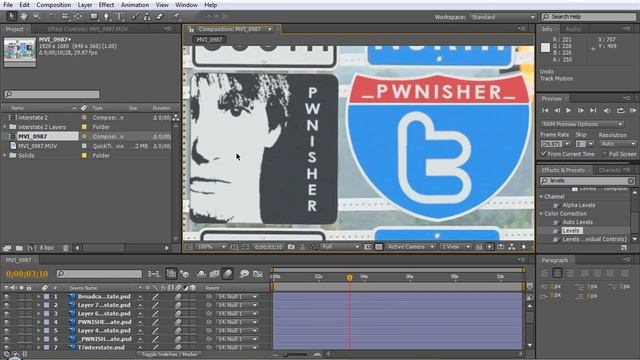Image resolution: width=640 pixels, height=360 pixels.
Task: Select the Clone Stamp tool
Action: tap(147, 16)
